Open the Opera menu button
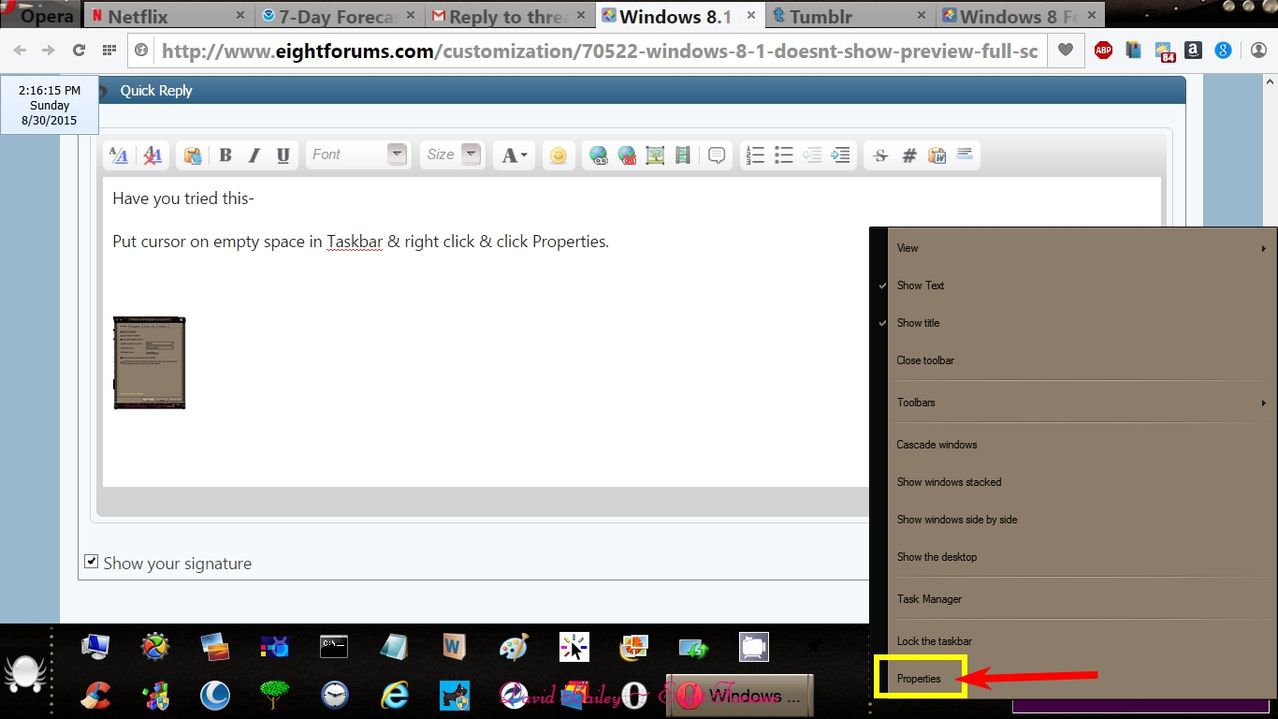The width and height of the screenshot is (1278, 719). [40, 15]
